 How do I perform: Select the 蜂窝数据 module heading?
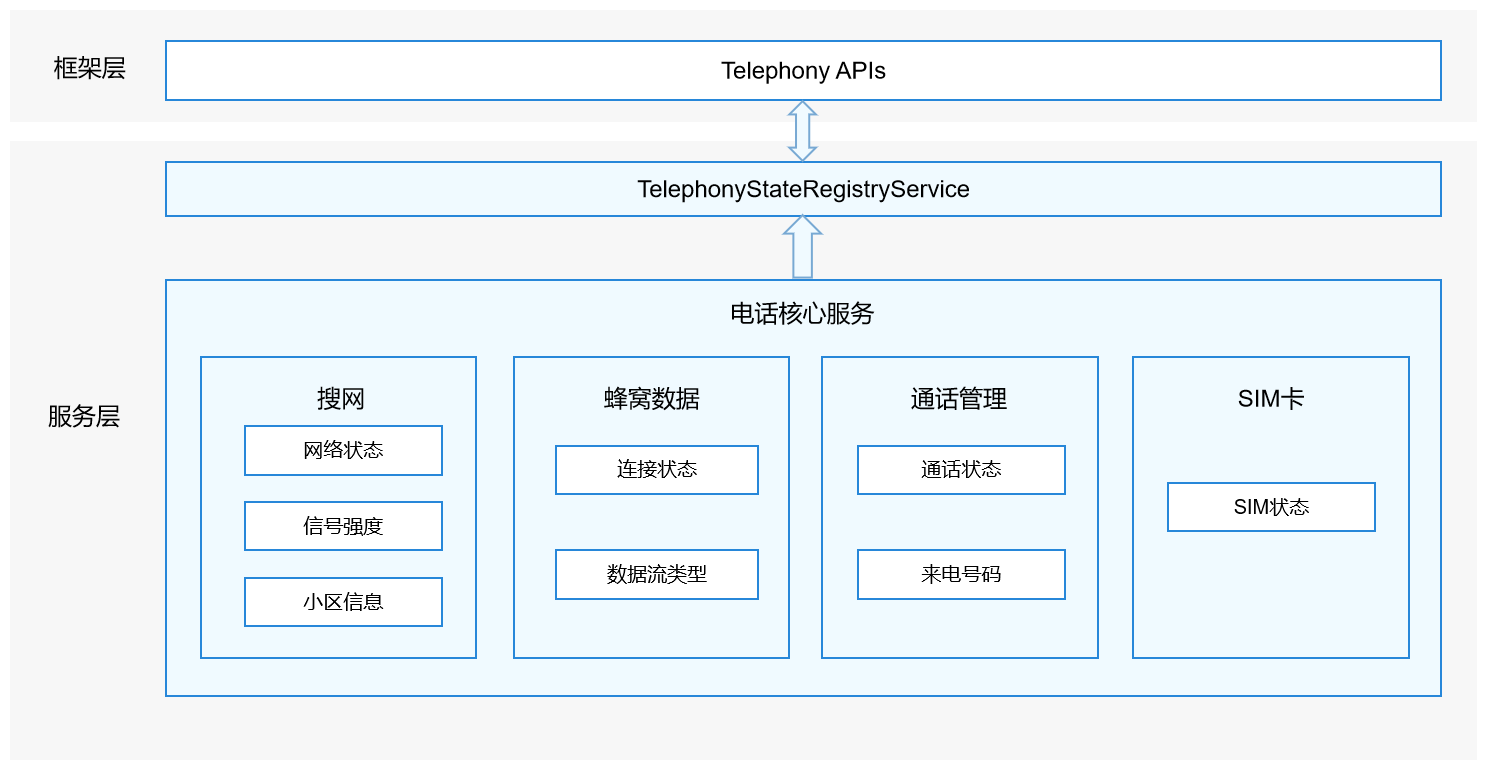(x=651, y=399)
